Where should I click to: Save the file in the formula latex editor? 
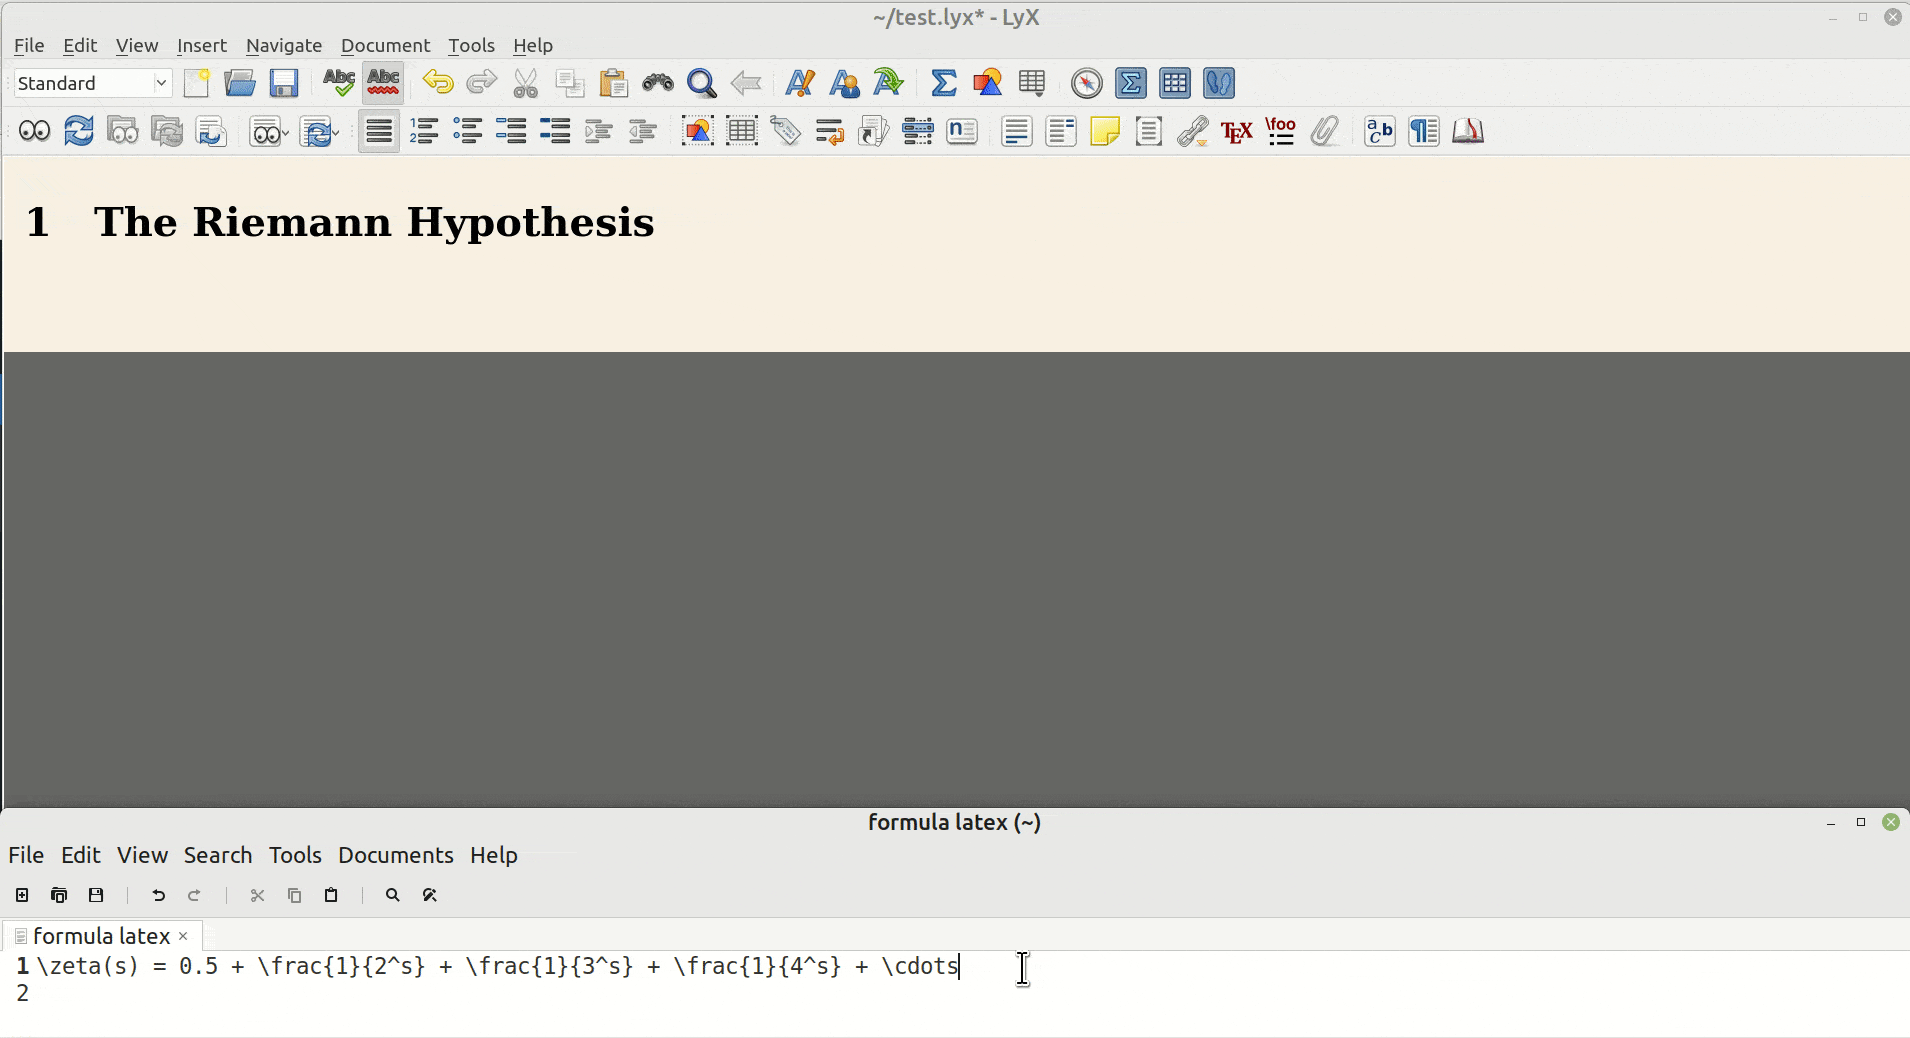click(x=95, y=895)
